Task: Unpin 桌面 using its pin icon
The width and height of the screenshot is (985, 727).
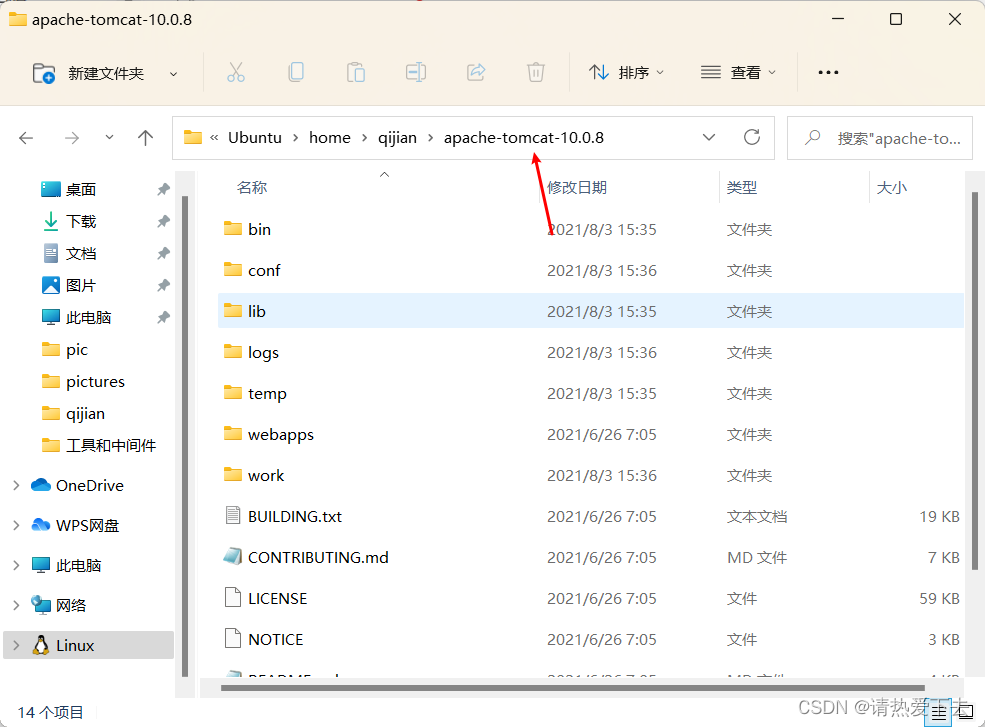Action: (x=163, y=189)
